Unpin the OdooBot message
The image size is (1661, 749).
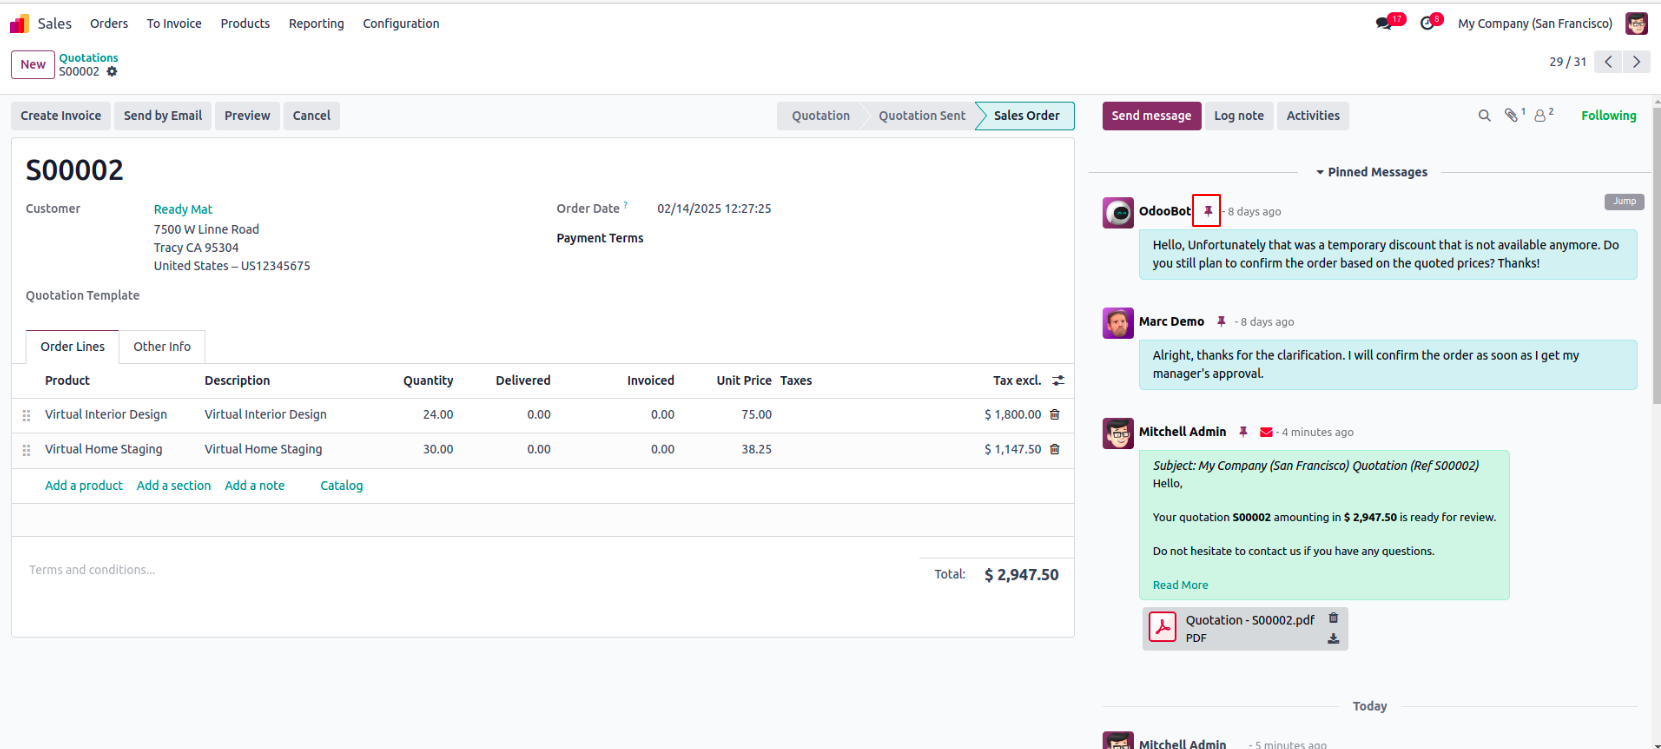1207,211
